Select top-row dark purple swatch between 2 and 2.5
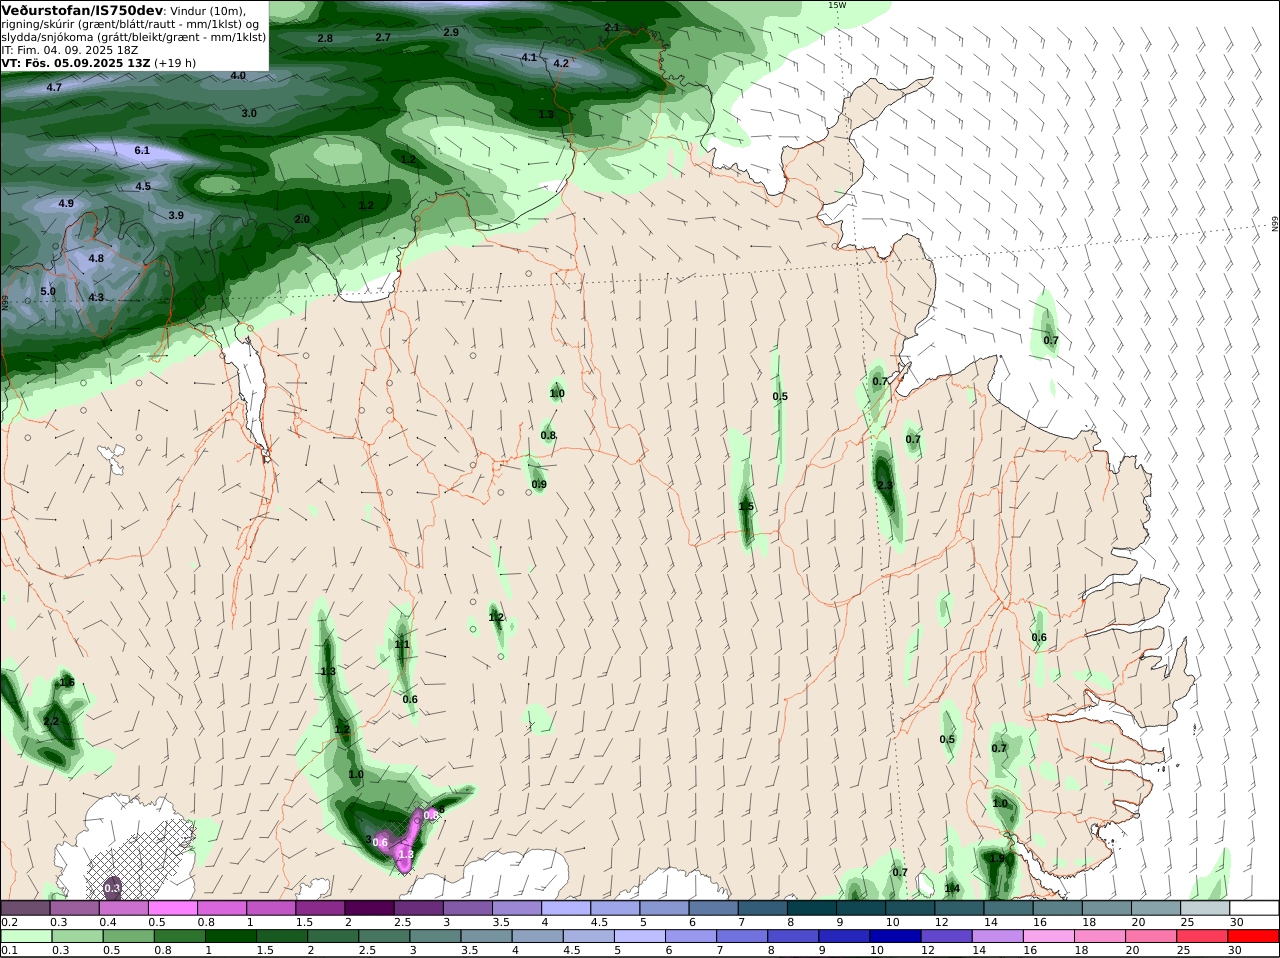Screen dimensions: 1280x958 pyautogui.click(x=369, y=908)
